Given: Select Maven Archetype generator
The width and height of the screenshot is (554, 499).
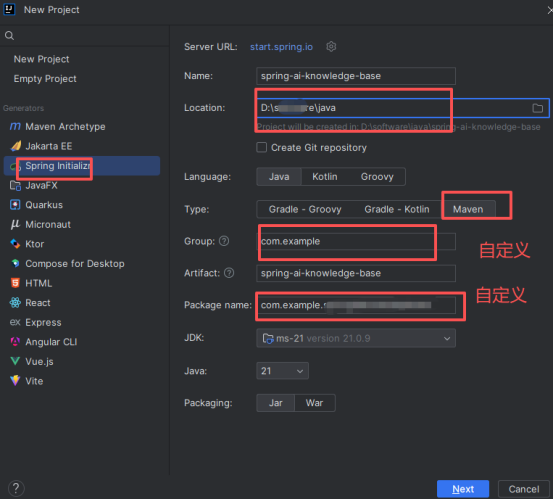Looking at the screenshot, I should pos(65,127).
